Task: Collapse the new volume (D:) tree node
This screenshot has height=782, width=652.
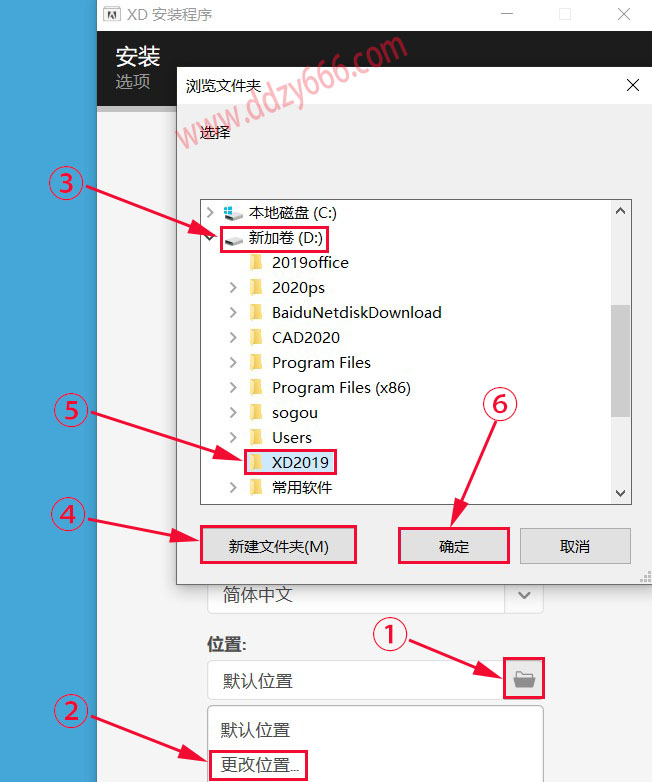Action: click(209, 238)
